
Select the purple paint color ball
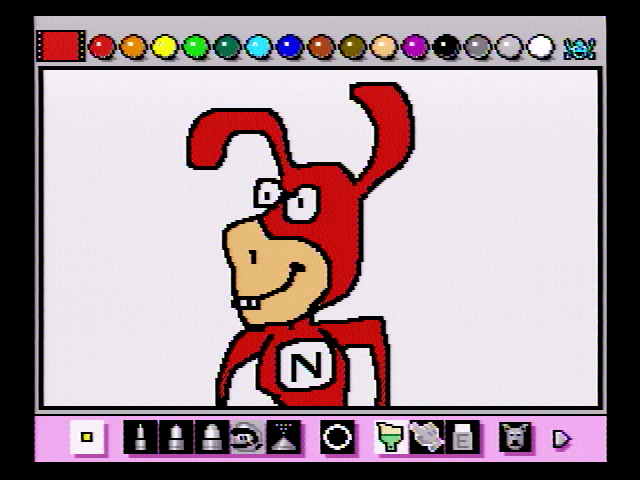tap(415, 46)
